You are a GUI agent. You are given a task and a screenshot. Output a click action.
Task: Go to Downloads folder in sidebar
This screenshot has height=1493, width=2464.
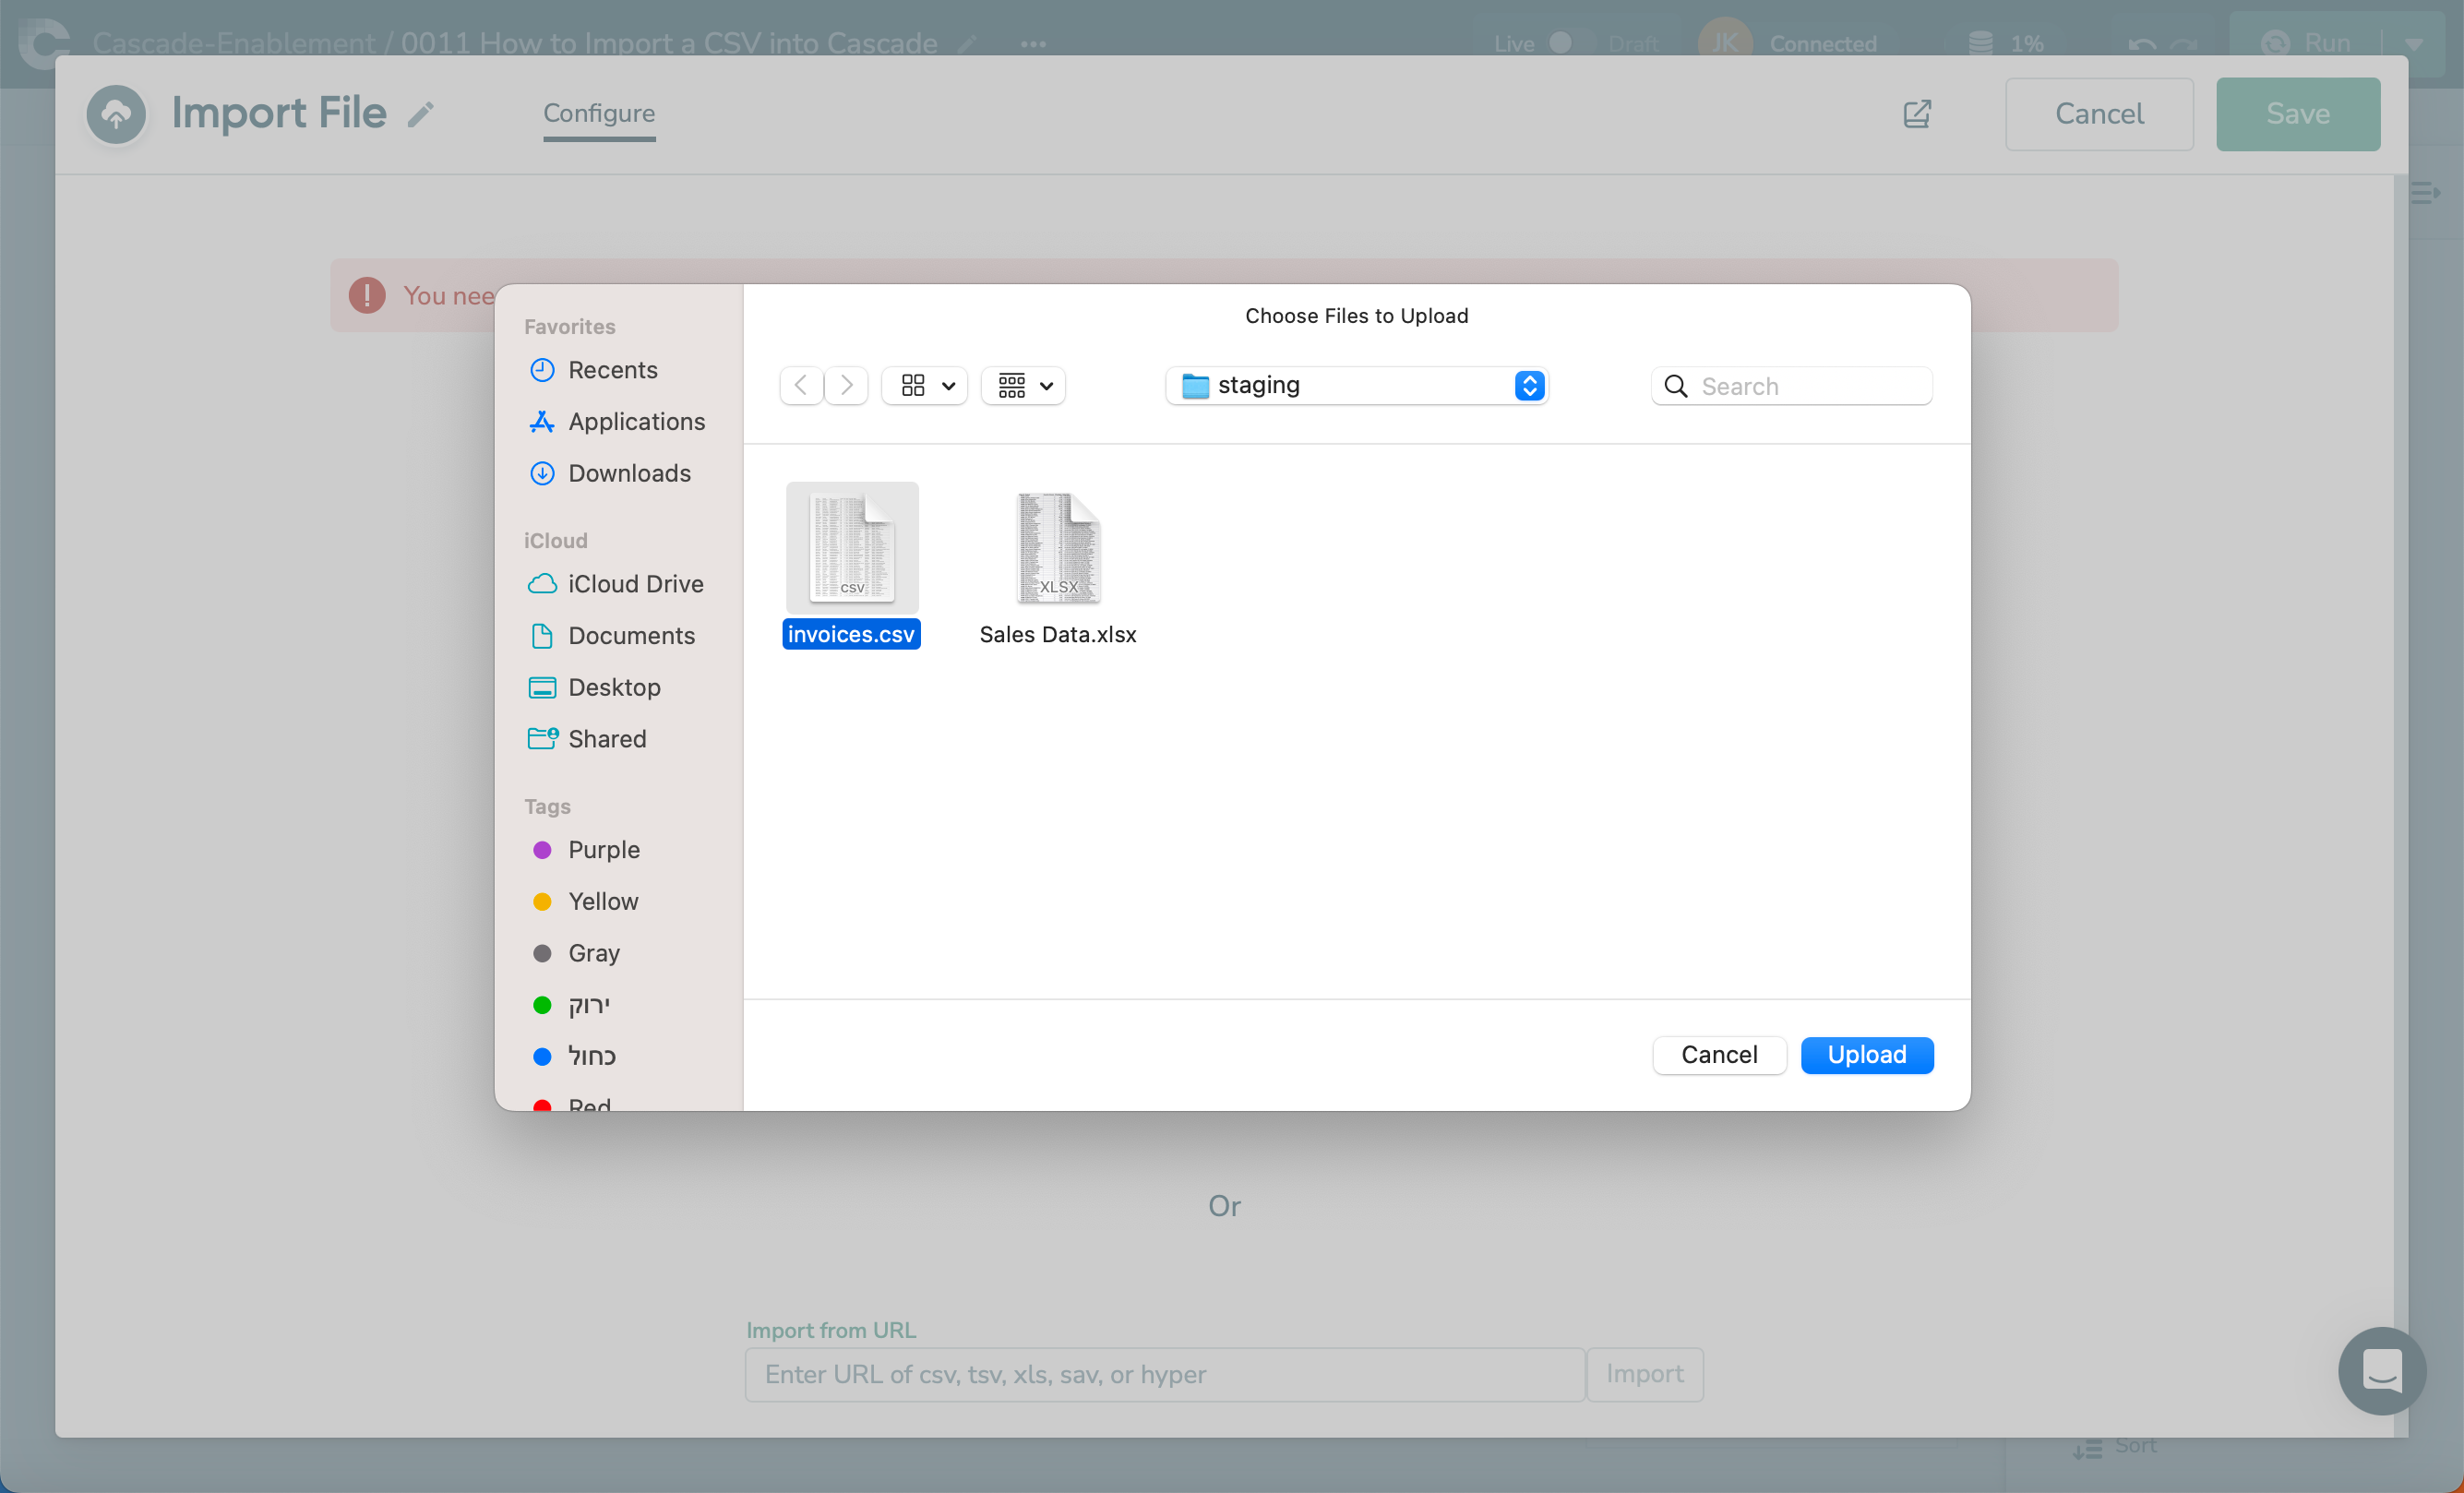point(629,473)
